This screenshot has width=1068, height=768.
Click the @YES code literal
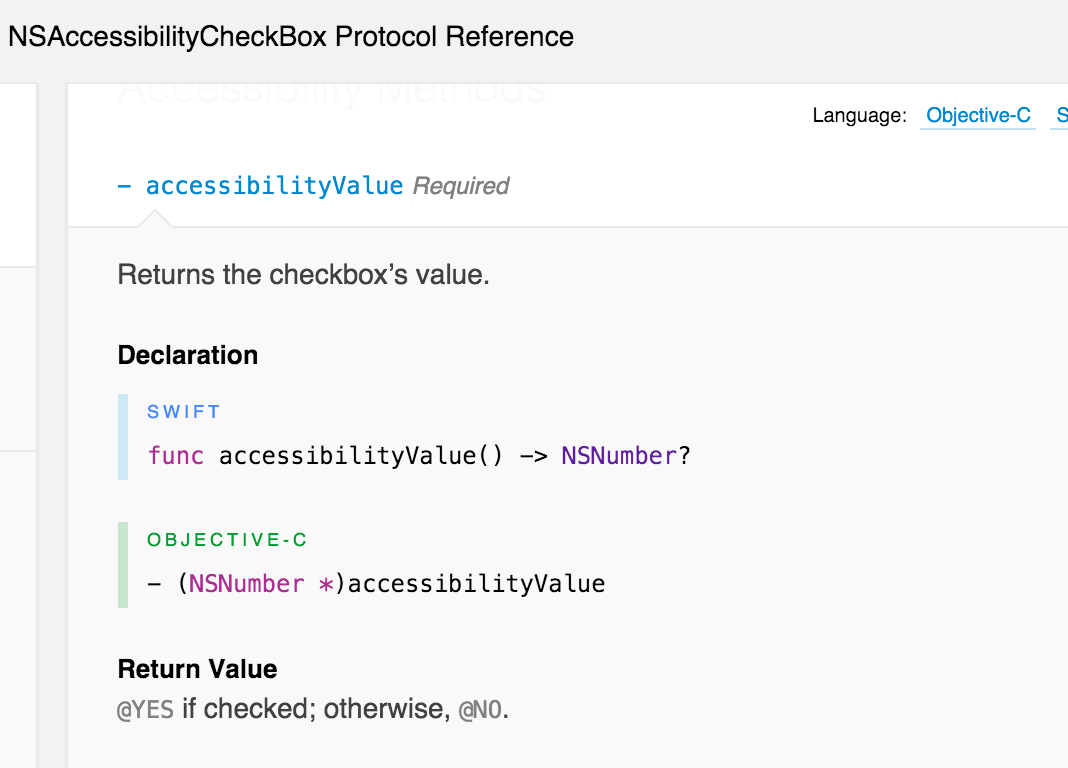(146, 710)
